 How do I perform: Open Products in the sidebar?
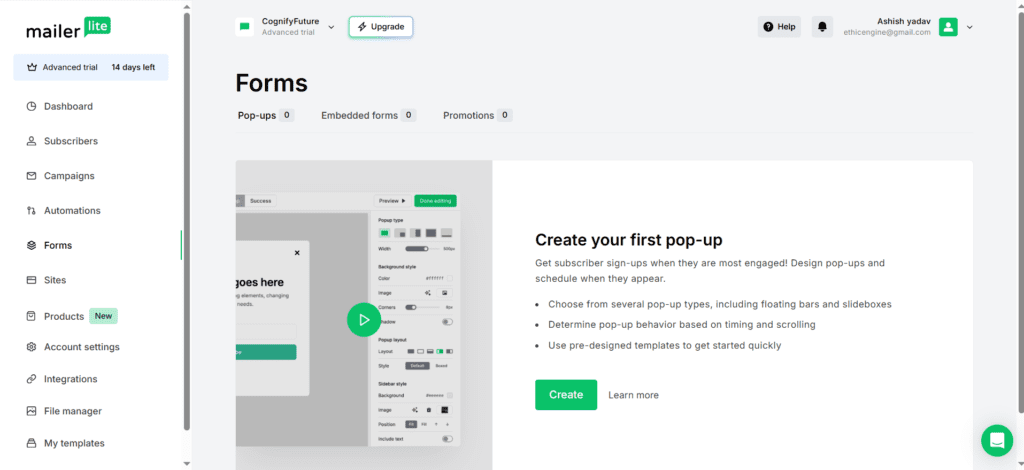pyautogui.click(x=64, y=316)
